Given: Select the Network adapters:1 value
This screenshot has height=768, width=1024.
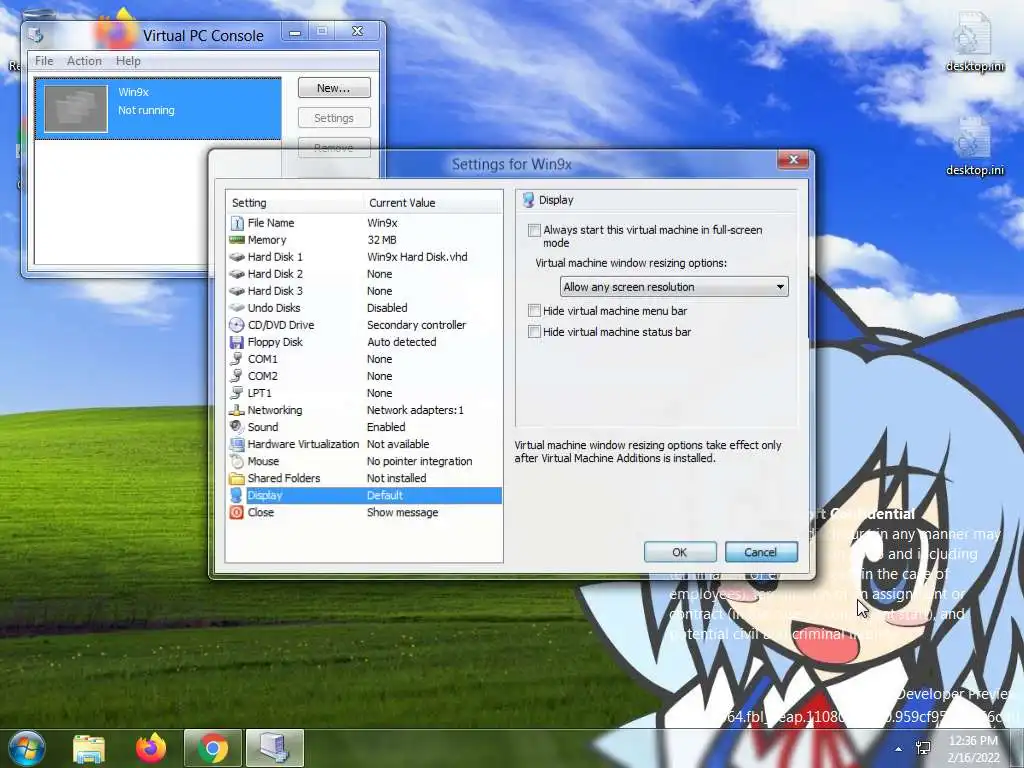Looking at the screenshot, I should 415,410.
